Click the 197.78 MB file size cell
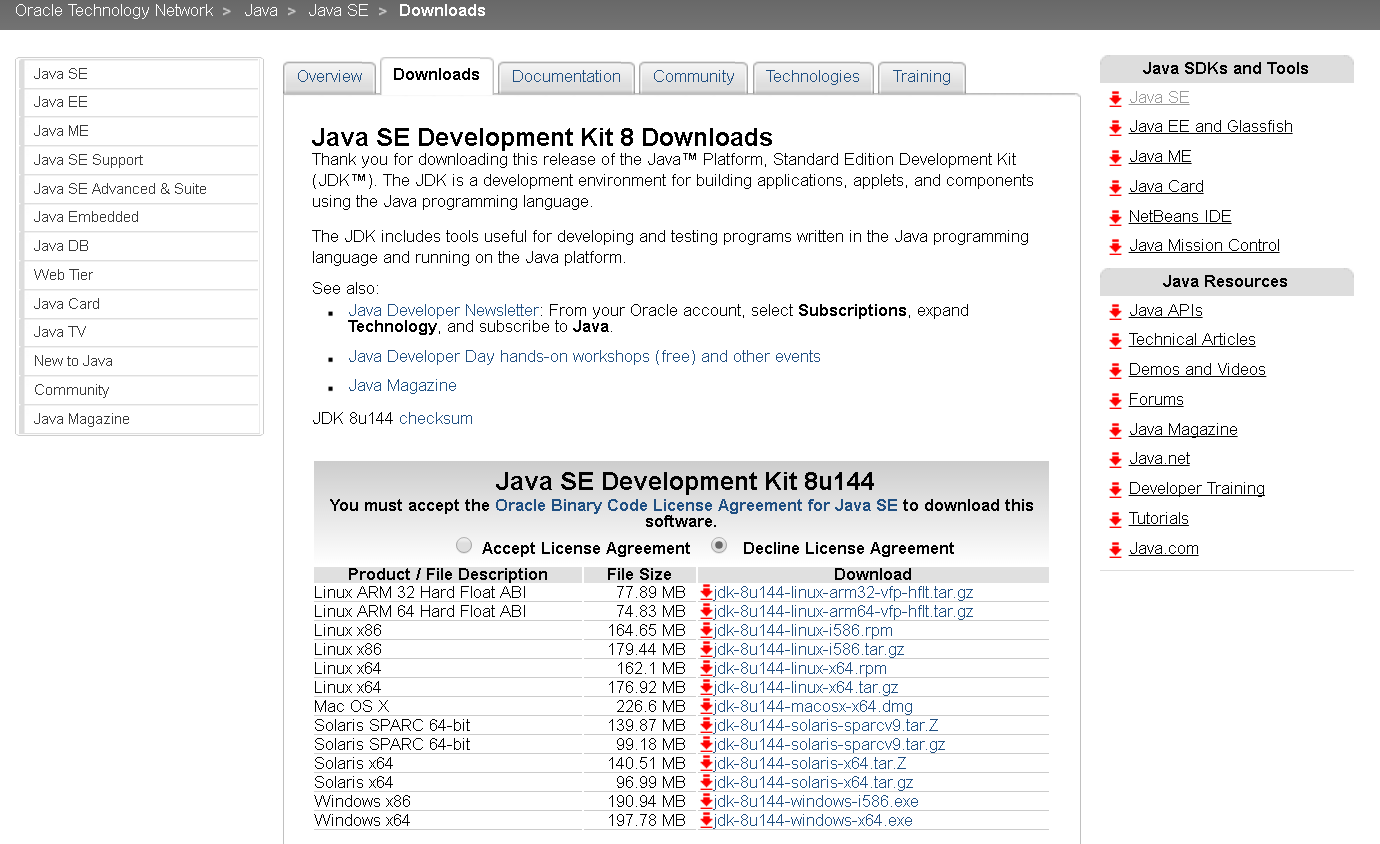1380x844 pixels. pyautogui.click(x=640, y=821)
